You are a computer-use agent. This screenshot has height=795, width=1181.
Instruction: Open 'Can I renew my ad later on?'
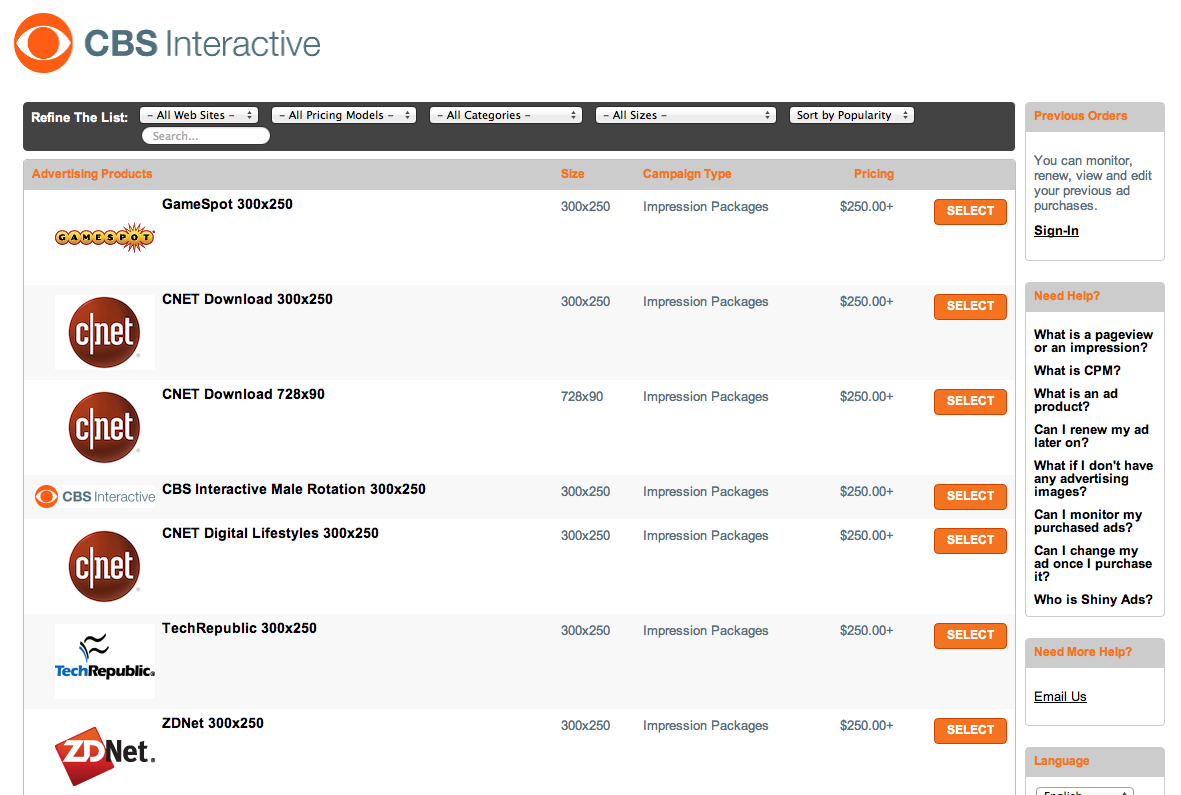[1091, 436]
